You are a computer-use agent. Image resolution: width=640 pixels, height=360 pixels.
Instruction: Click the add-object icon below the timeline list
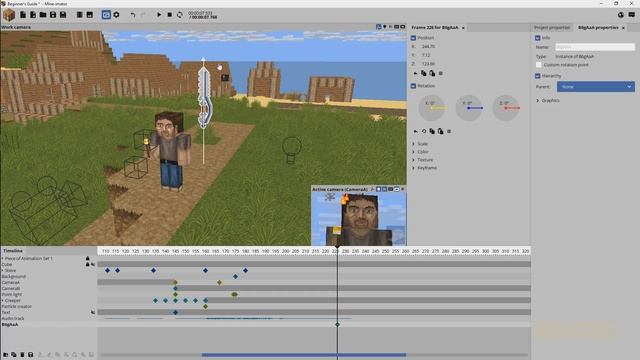click(5, 355)
